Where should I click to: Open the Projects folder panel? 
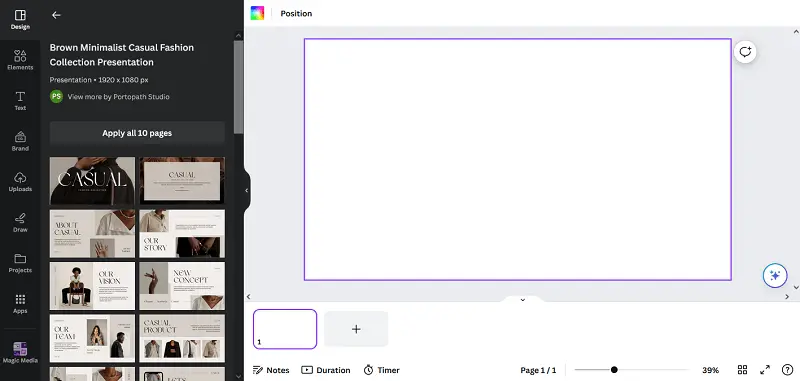pyautogui.click(x=20, y=263)
